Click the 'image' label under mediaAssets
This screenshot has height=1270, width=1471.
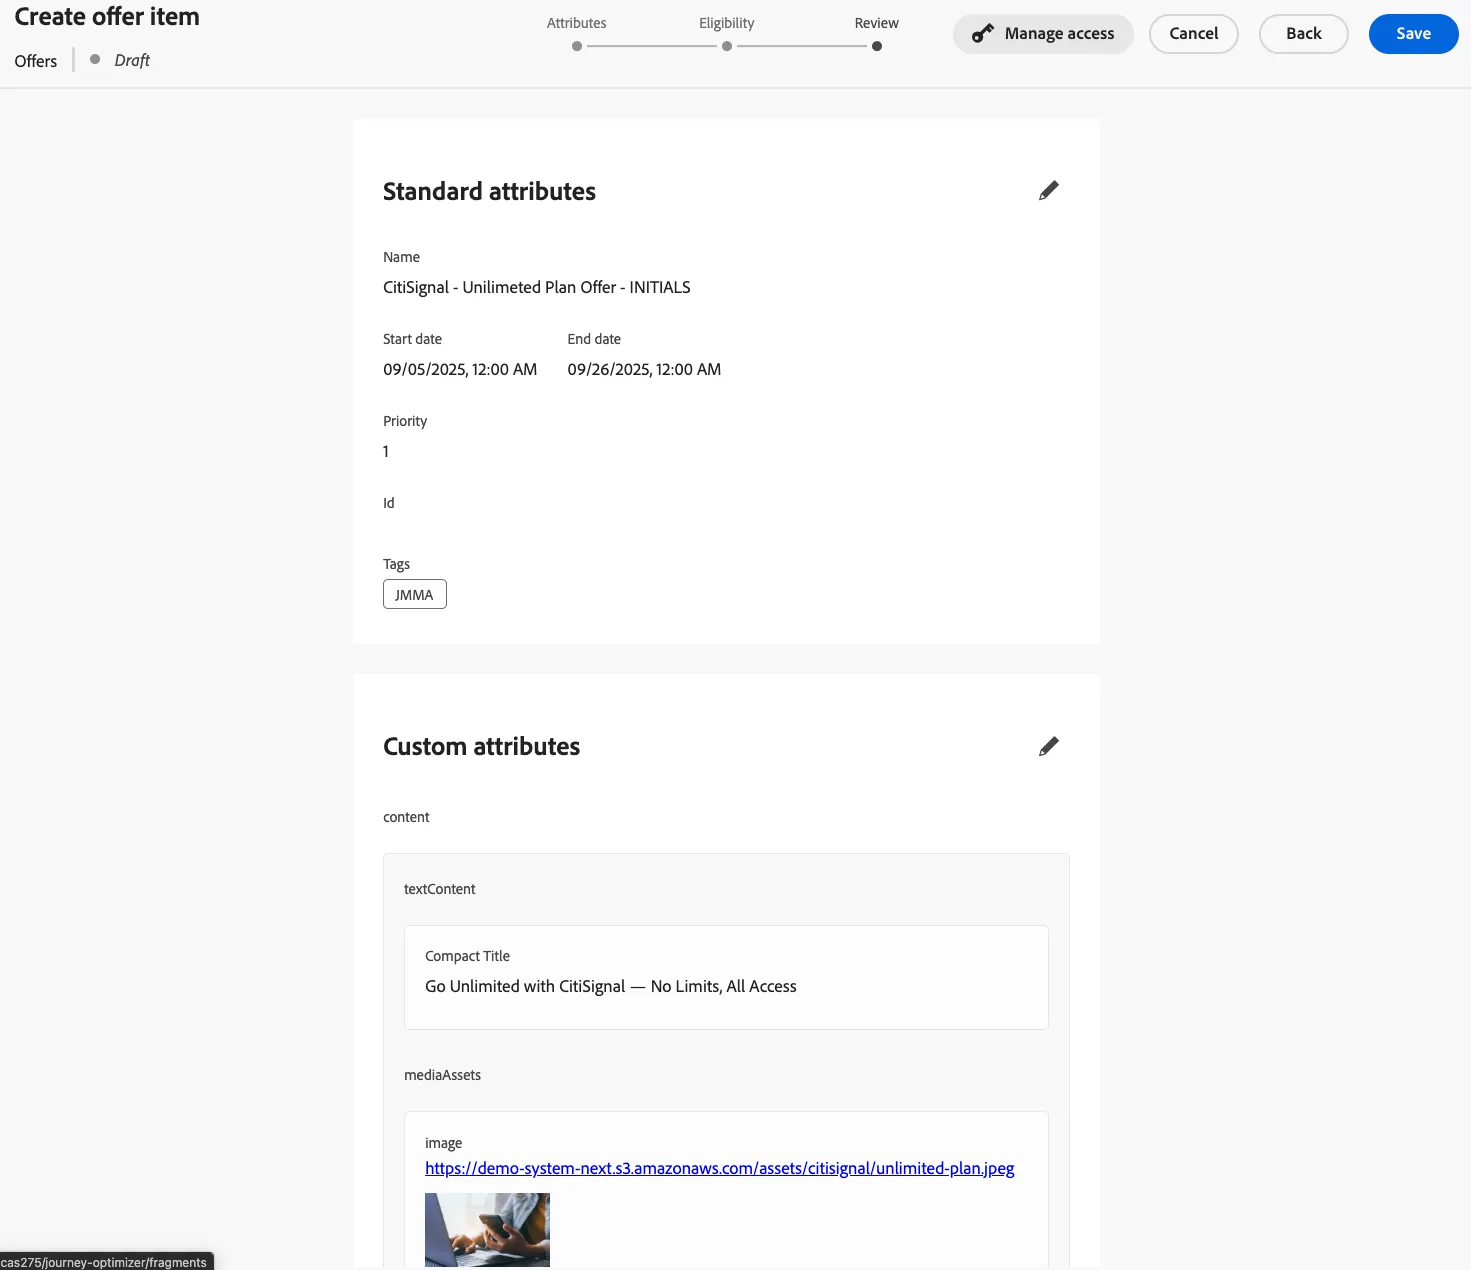pyautogui.click(x=443, y=1143)
